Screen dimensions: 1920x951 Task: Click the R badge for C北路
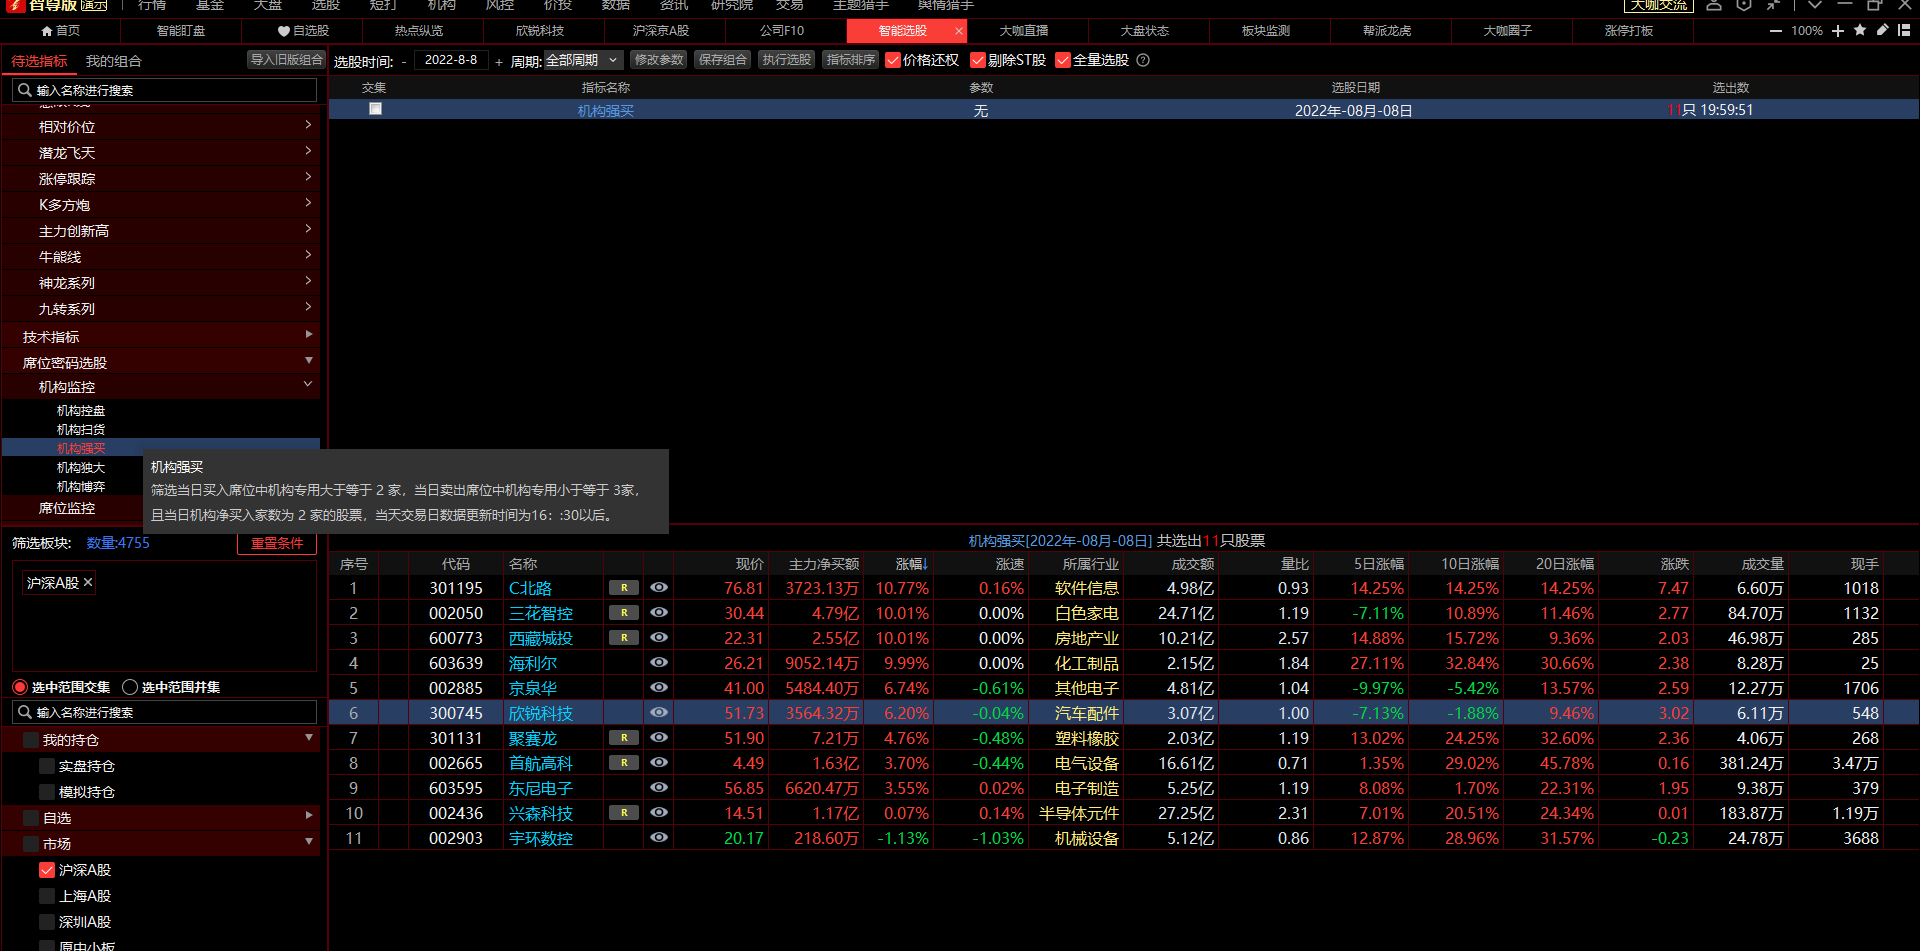[624, 588]
